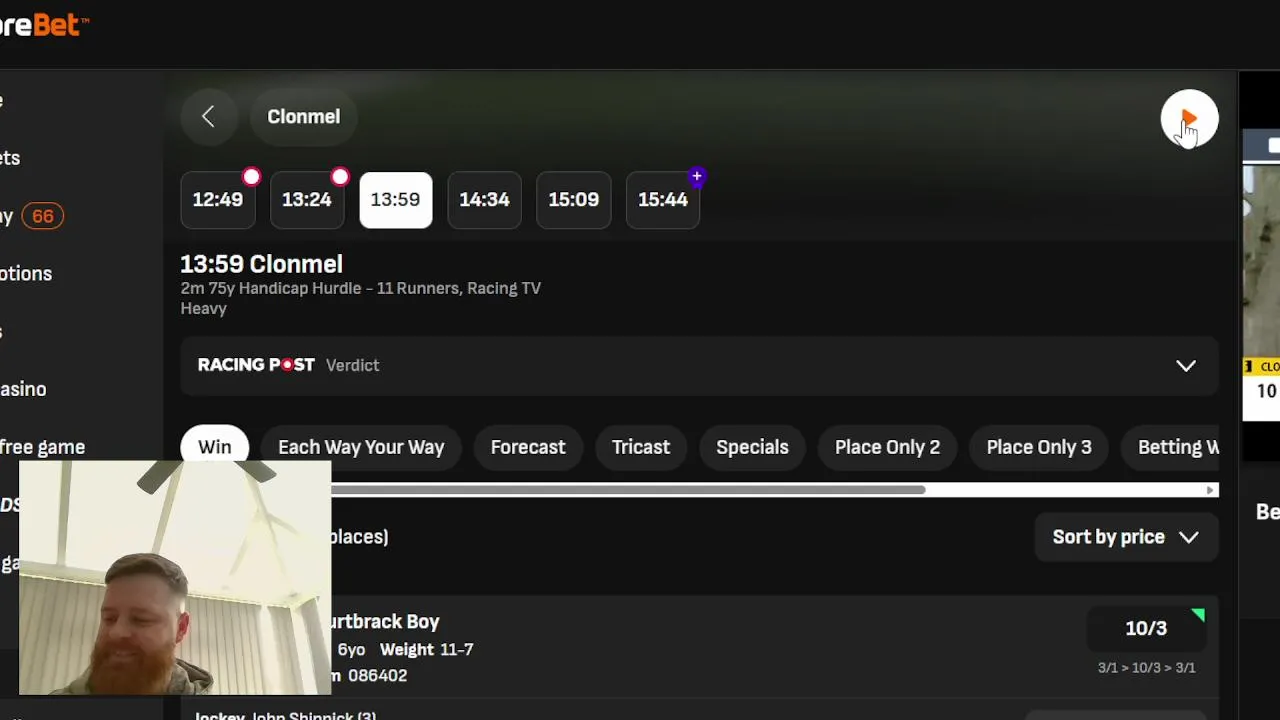This screenshot has height=720, width=1280.
Task: Open the Place Only 2 tab
Action: [887, 447]
